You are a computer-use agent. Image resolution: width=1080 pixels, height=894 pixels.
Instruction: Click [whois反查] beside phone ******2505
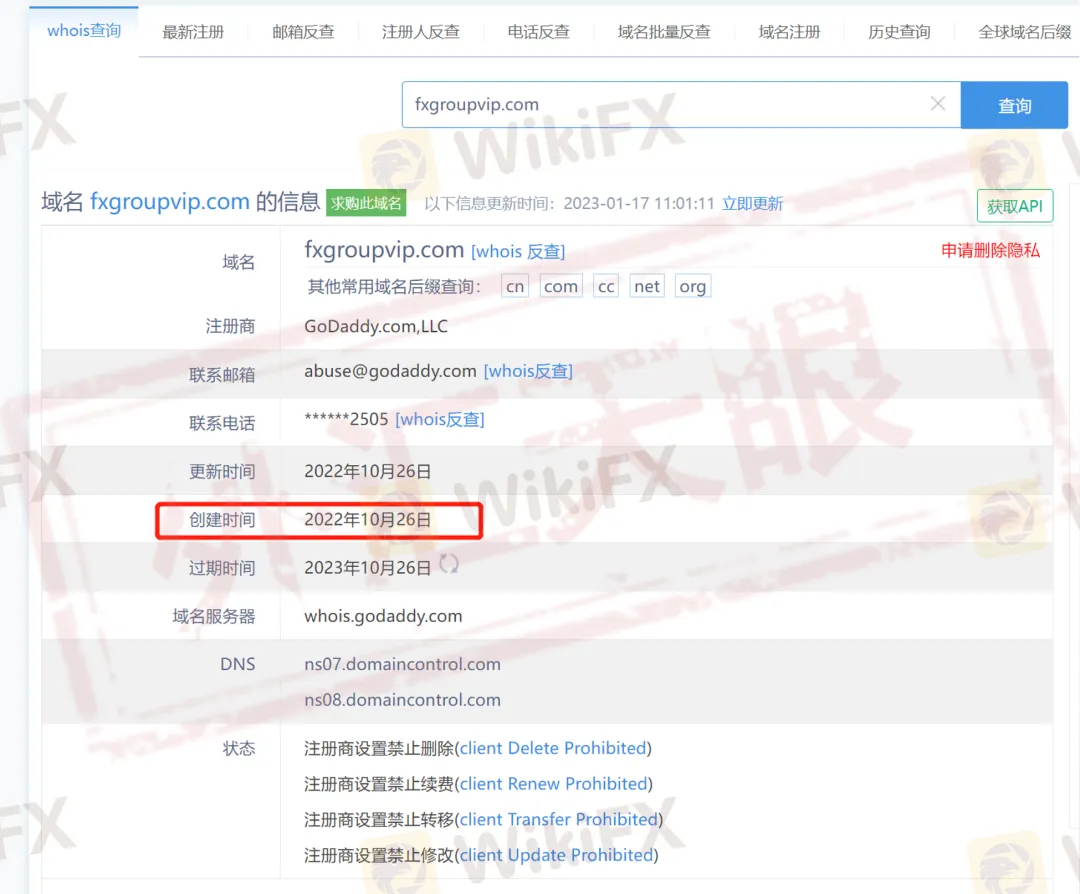point(440,419)
